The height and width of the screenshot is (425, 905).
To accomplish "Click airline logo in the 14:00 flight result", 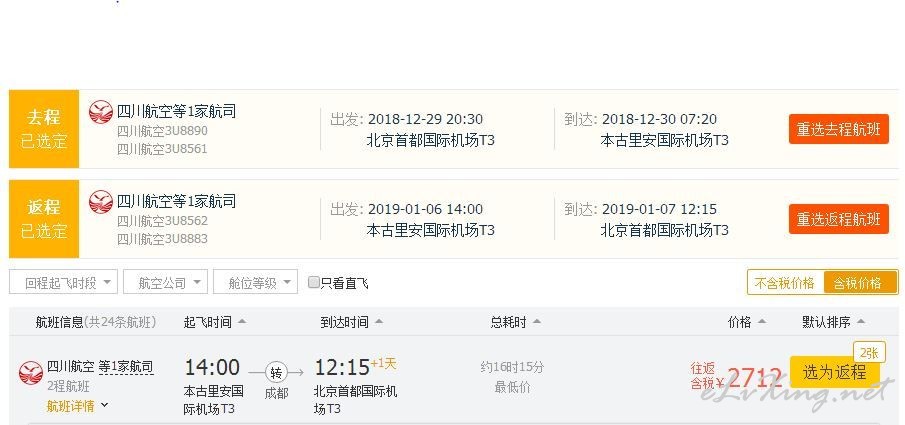I will click(x=31, y=373).
